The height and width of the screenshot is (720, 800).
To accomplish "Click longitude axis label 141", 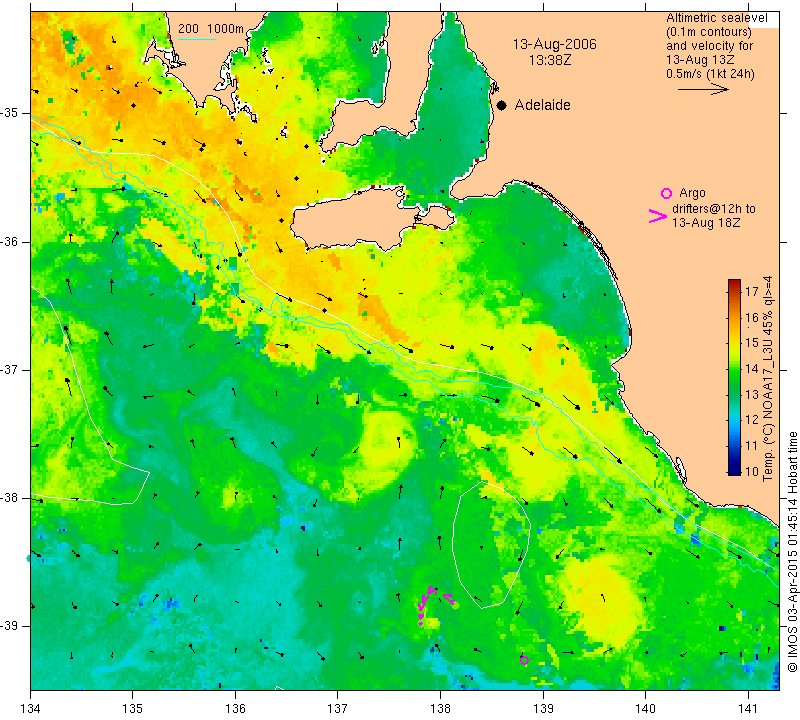I will pyautogui.click(x=748, y=709).
